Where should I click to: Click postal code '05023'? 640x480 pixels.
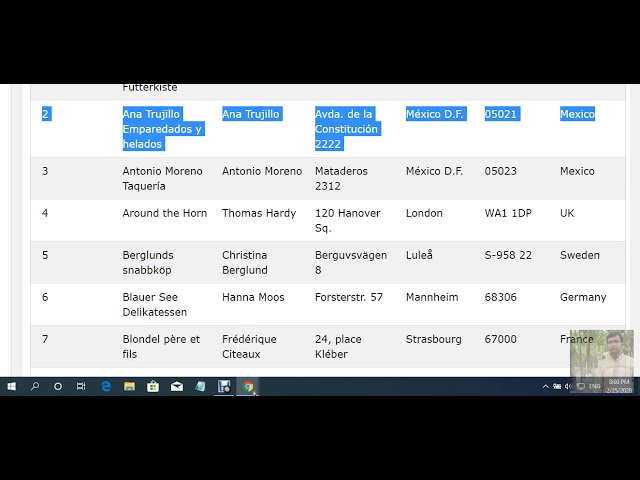pyautogui.click(x=500, y=171)
